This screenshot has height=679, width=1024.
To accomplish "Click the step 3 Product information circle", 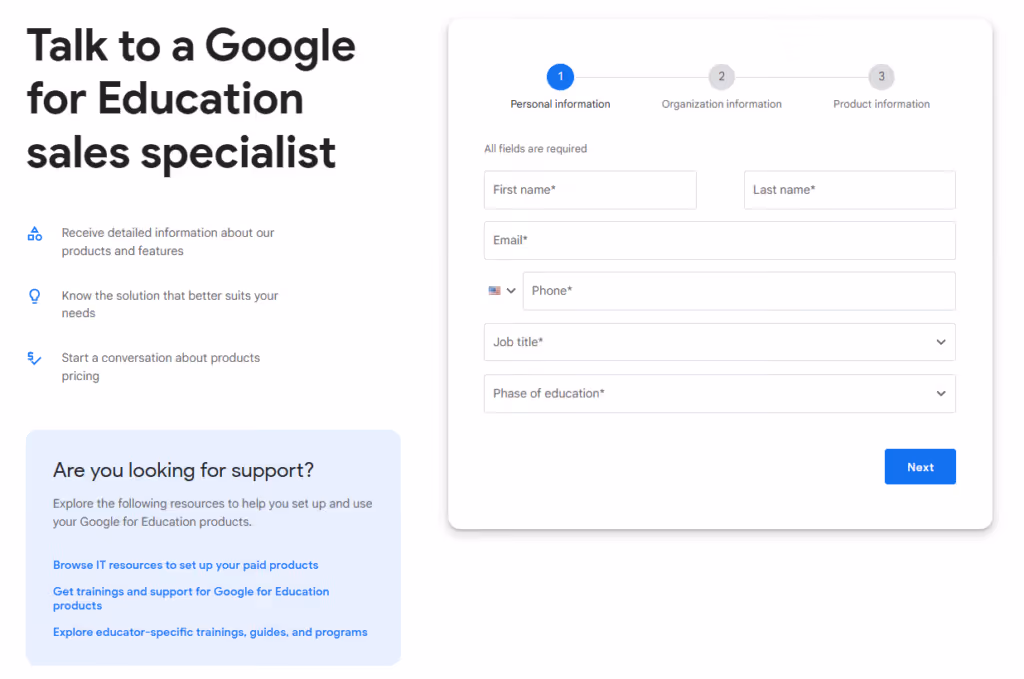I will click(x=881, y=76).
